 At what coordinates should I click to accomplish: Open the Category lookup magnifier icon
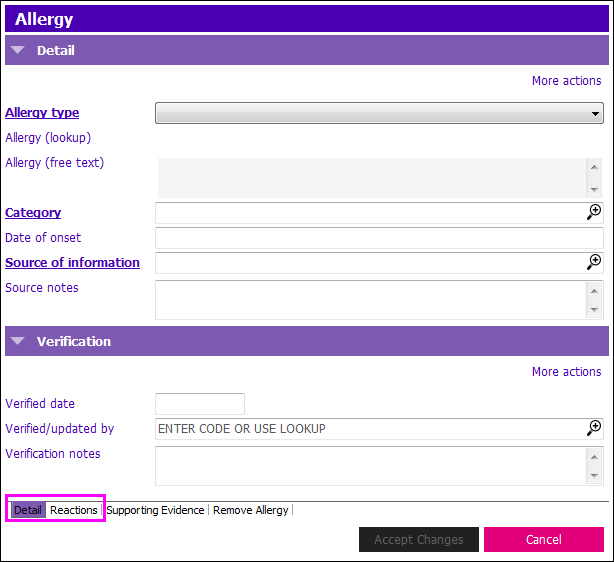pyautogui.click(x=594, y=212)
